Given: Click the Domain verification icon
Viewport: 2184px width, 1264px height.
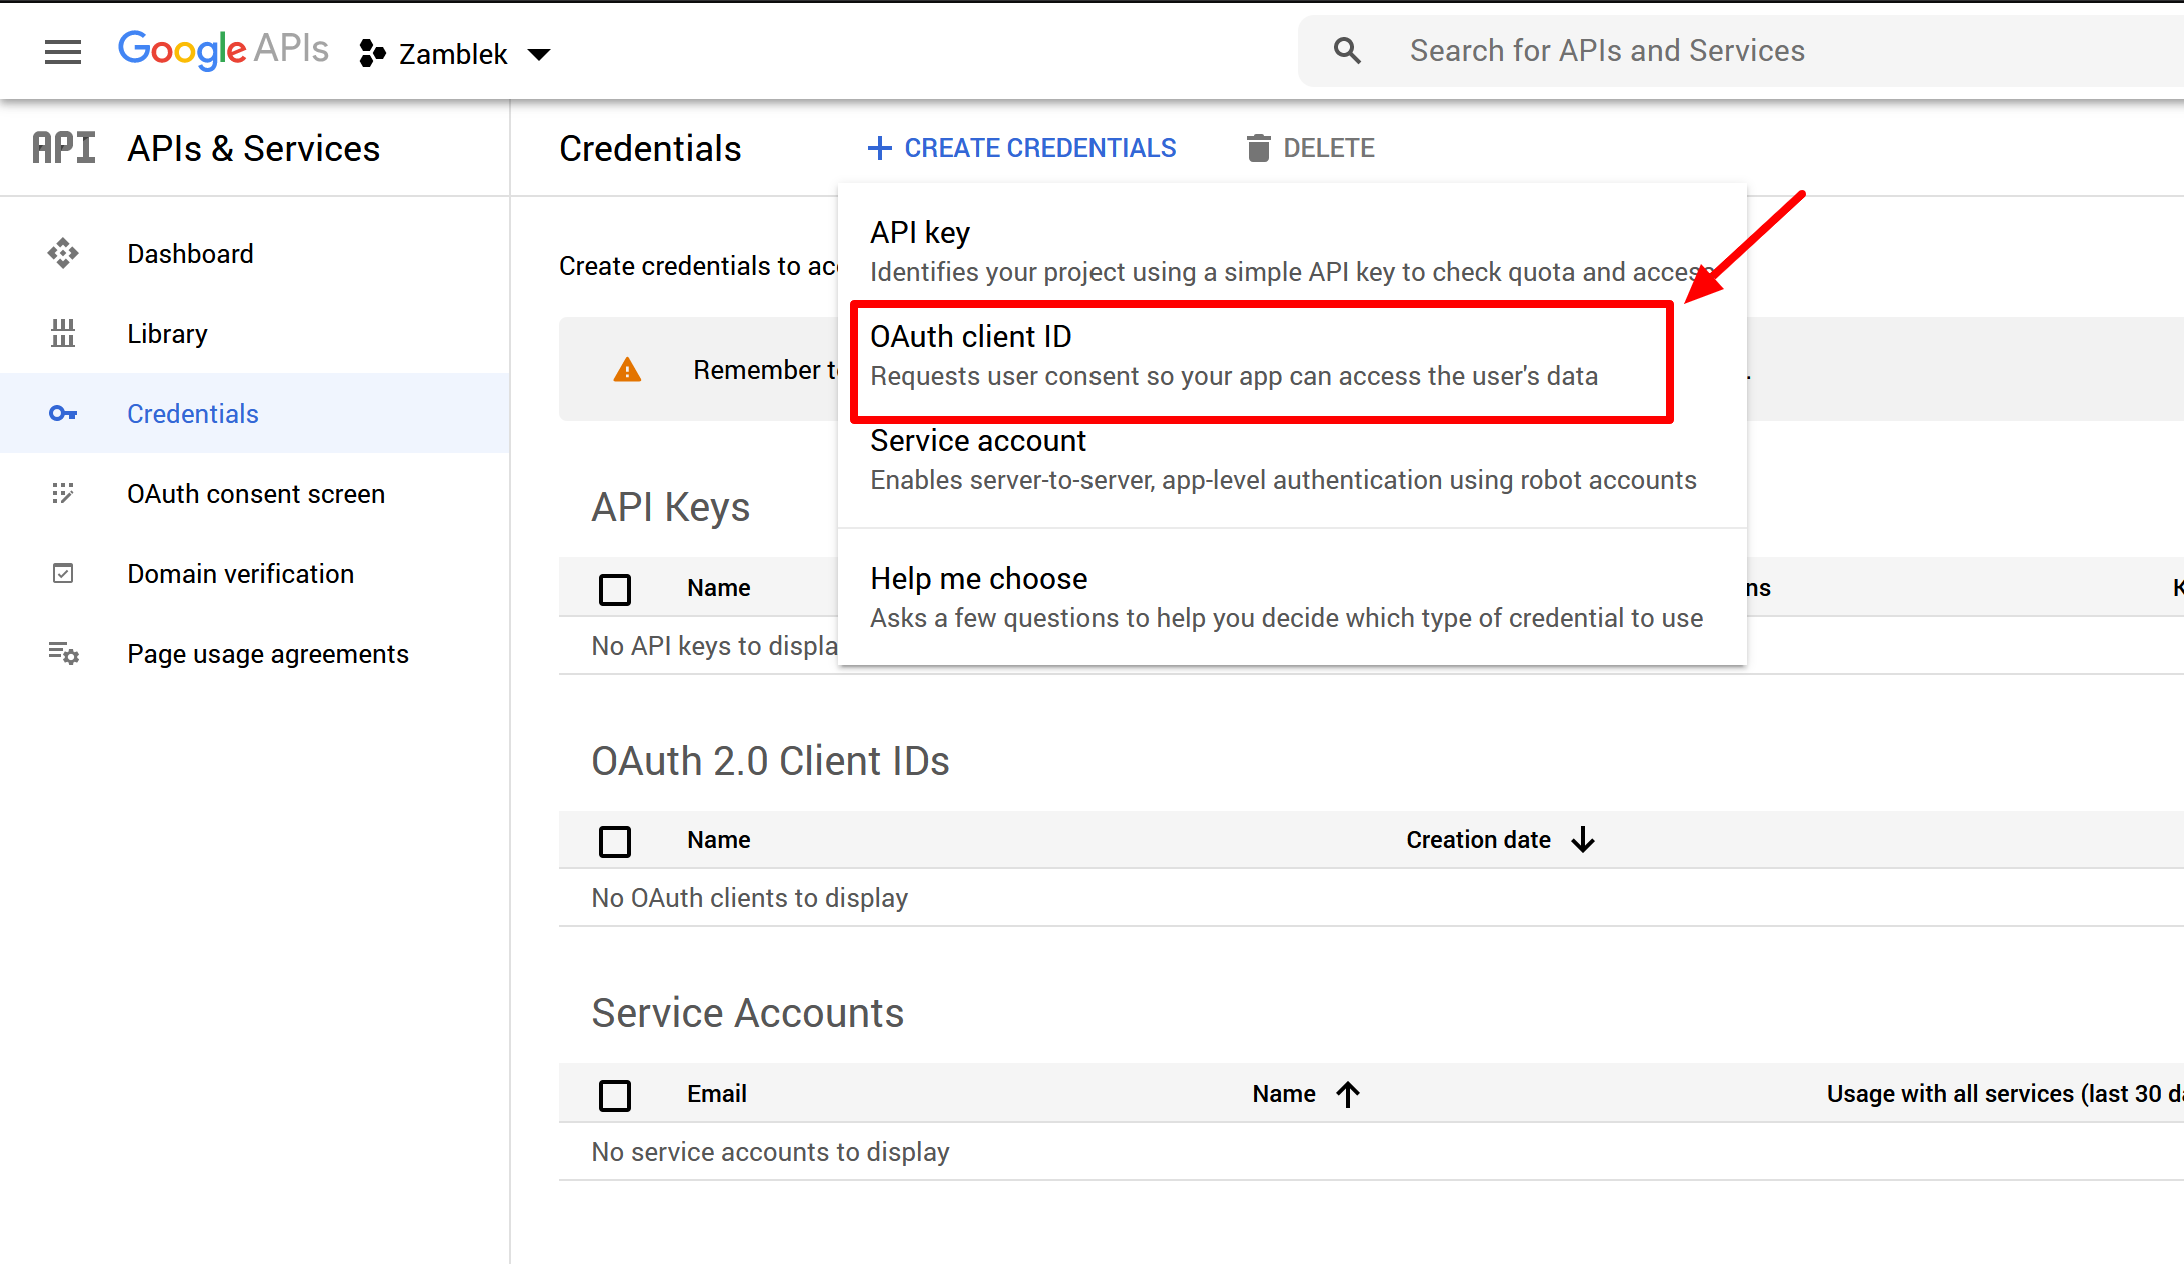Looking at the screenshot, I should pos(63,574).
